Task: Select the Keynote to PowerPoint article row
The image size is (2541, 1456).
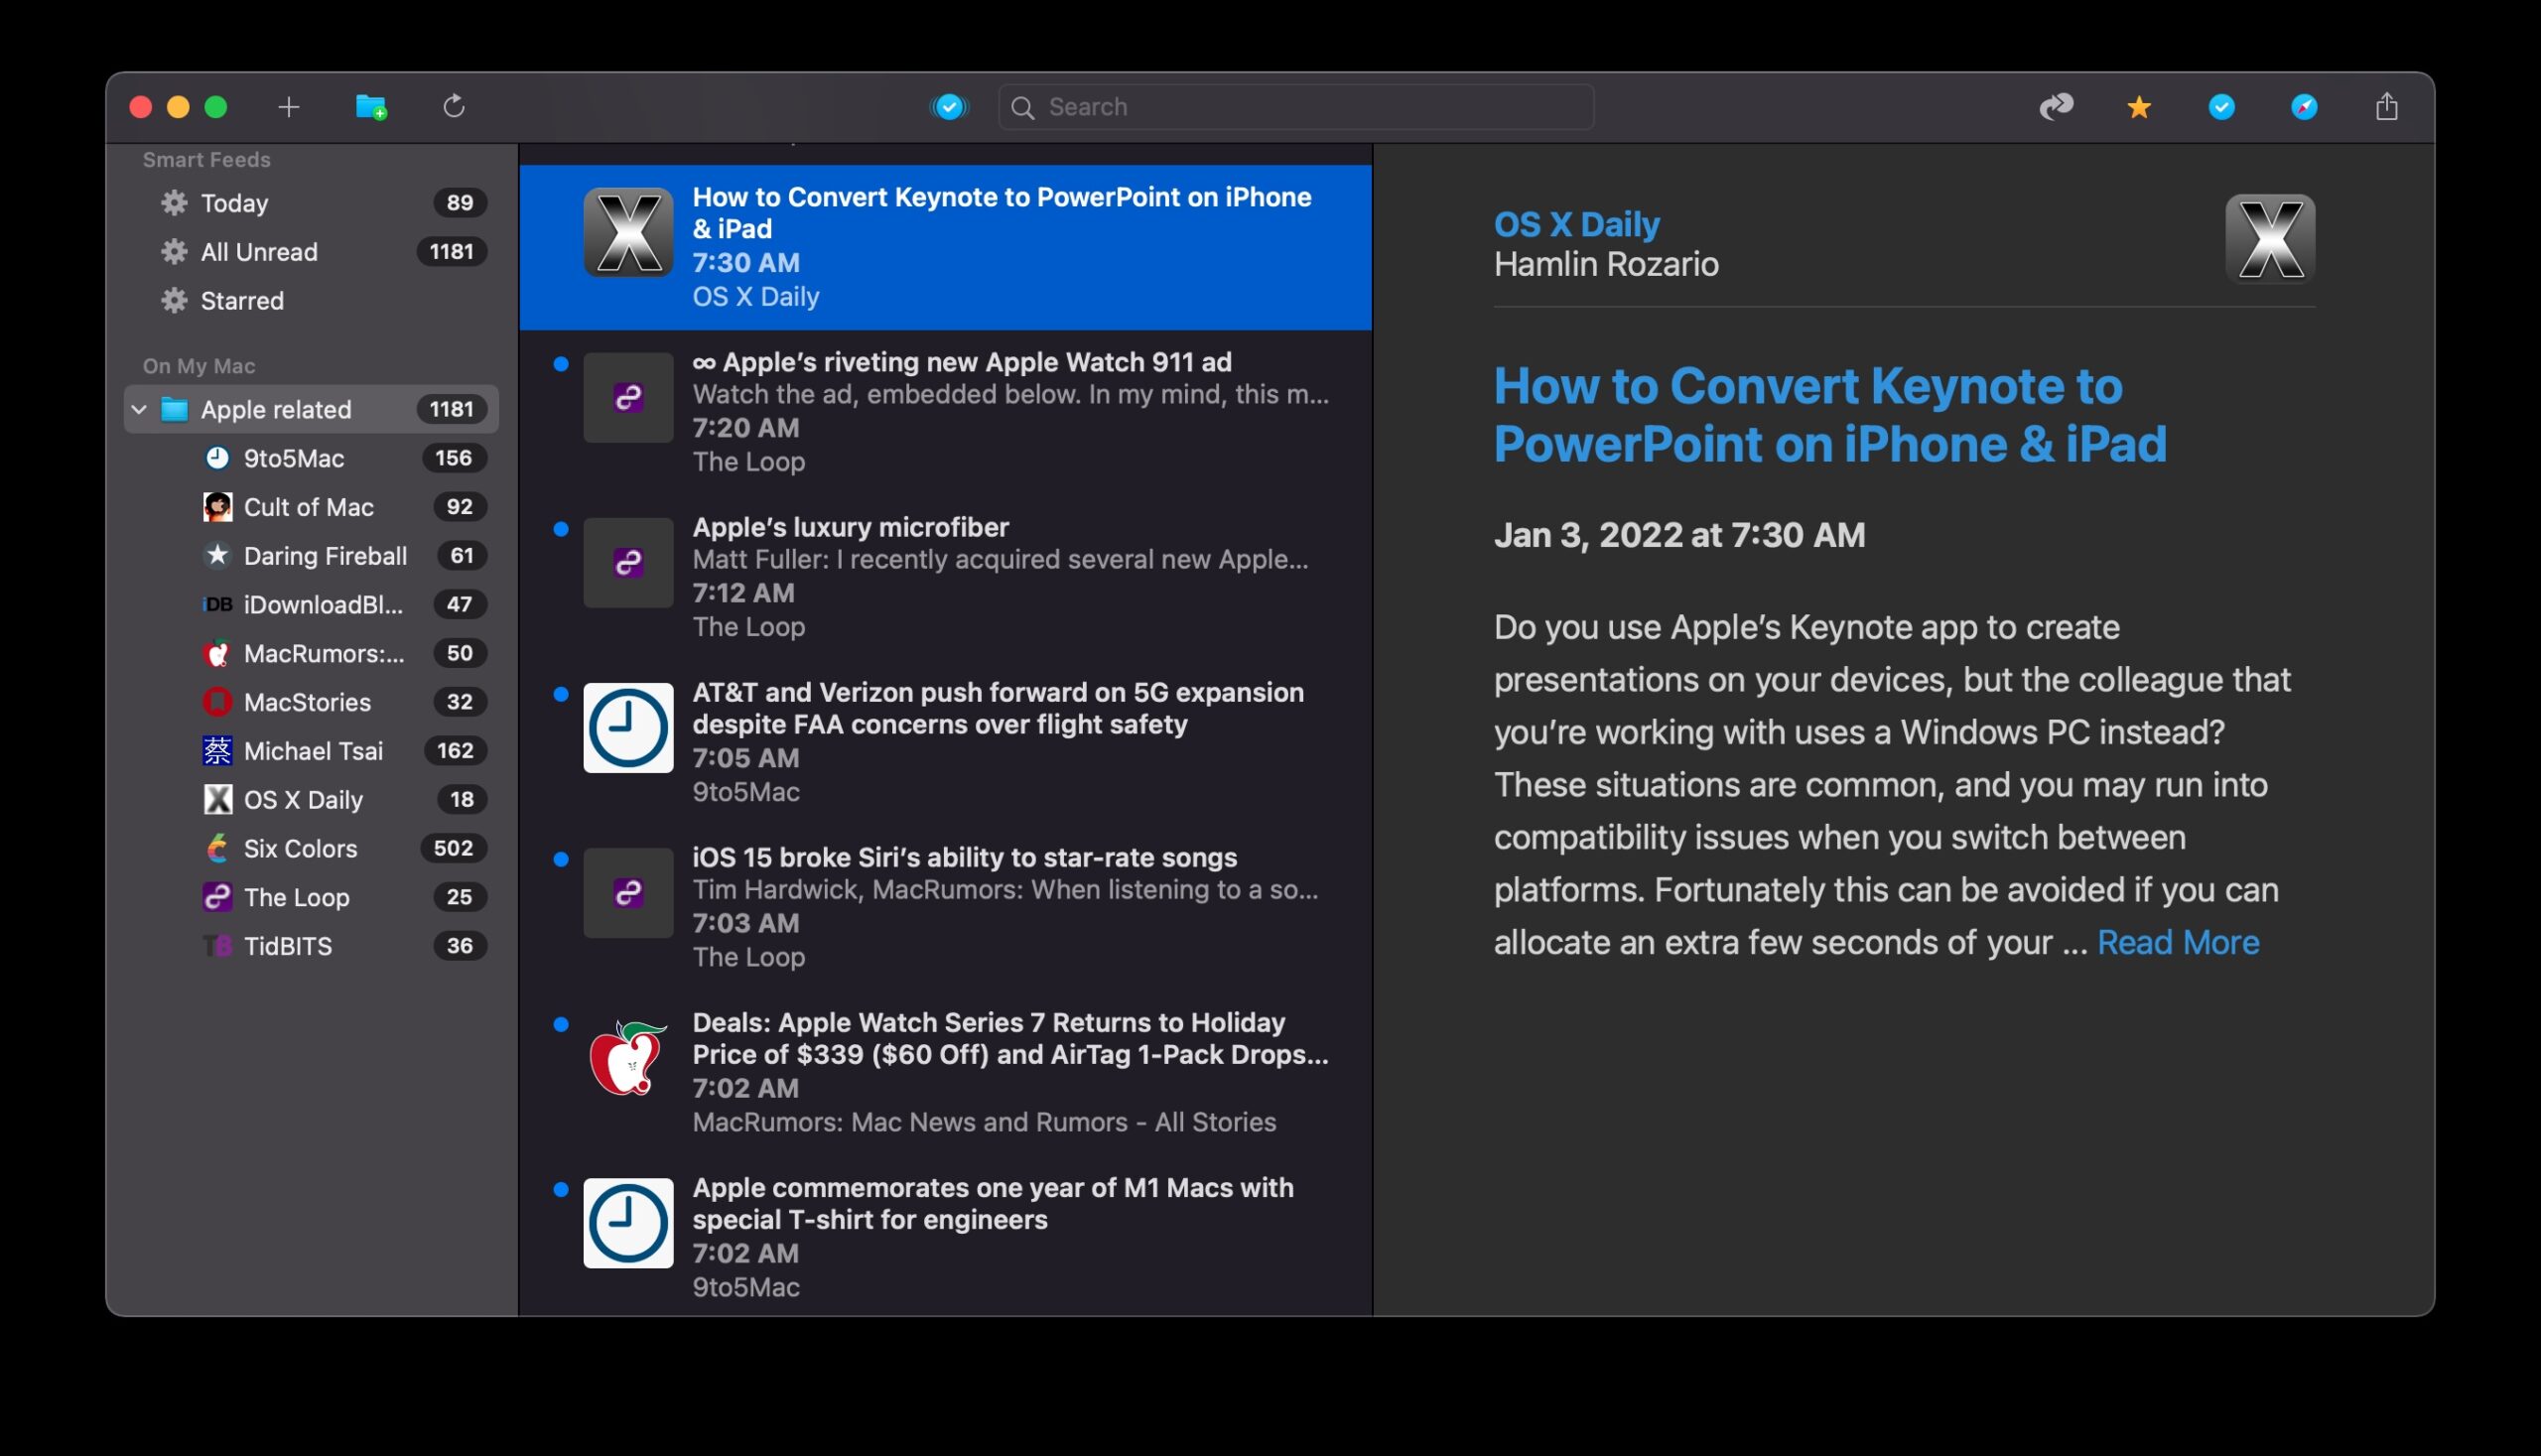Action: pyautogui.click(x=945, y=247)
